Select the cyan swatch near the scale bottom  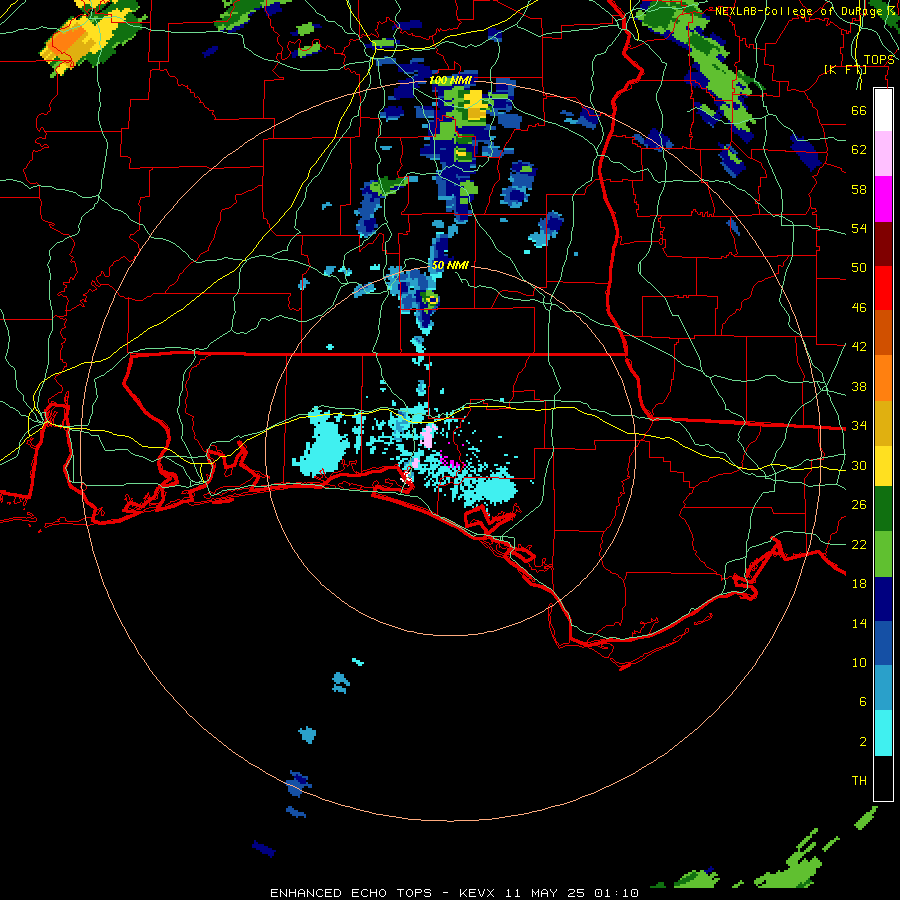click(x=883, y=733)
